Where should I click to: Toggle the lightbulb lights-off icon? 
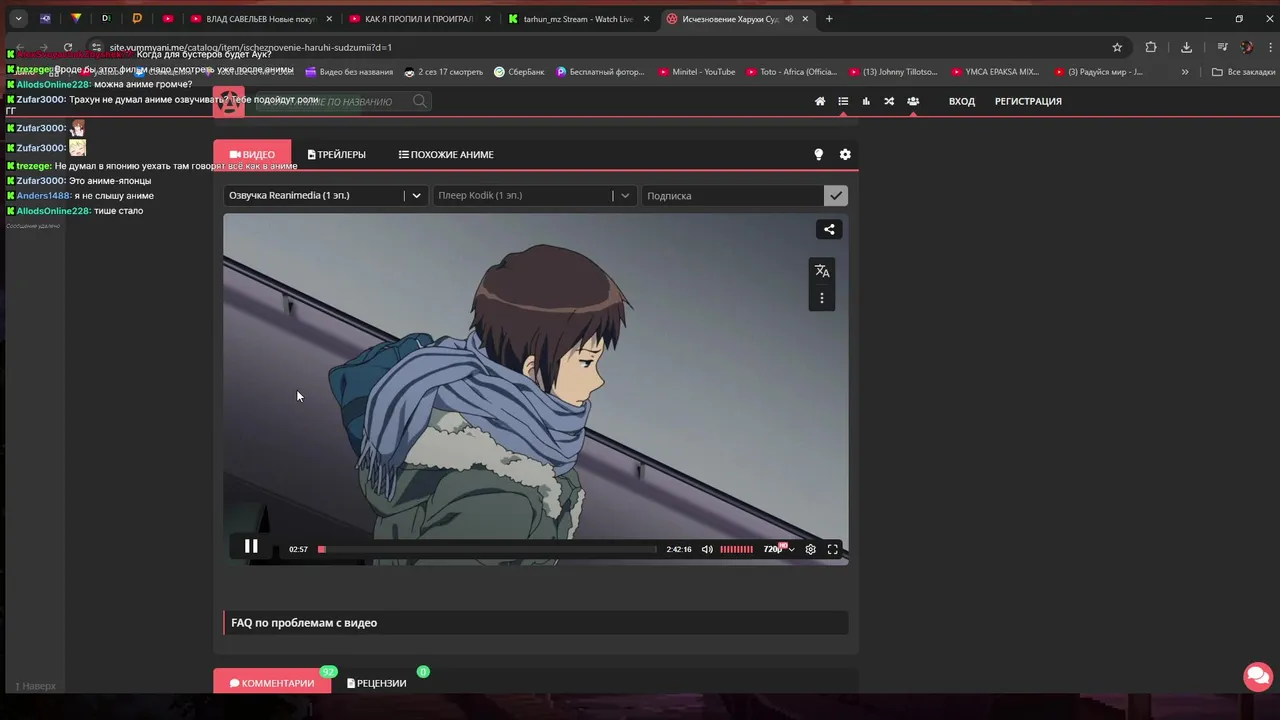coord(818,154)
